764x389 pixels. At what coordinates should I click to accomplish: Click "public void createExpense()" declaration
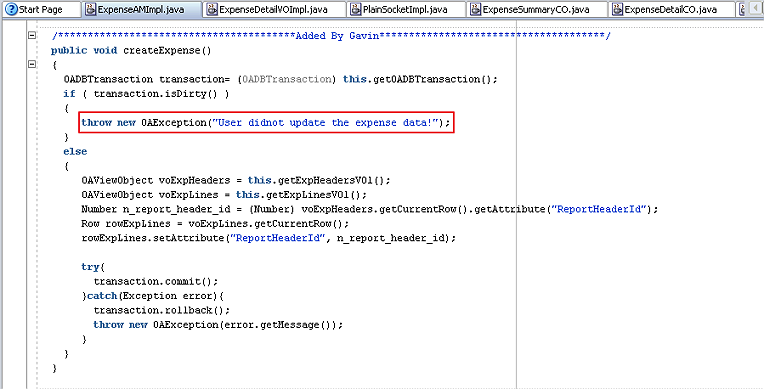click(131, 50)
